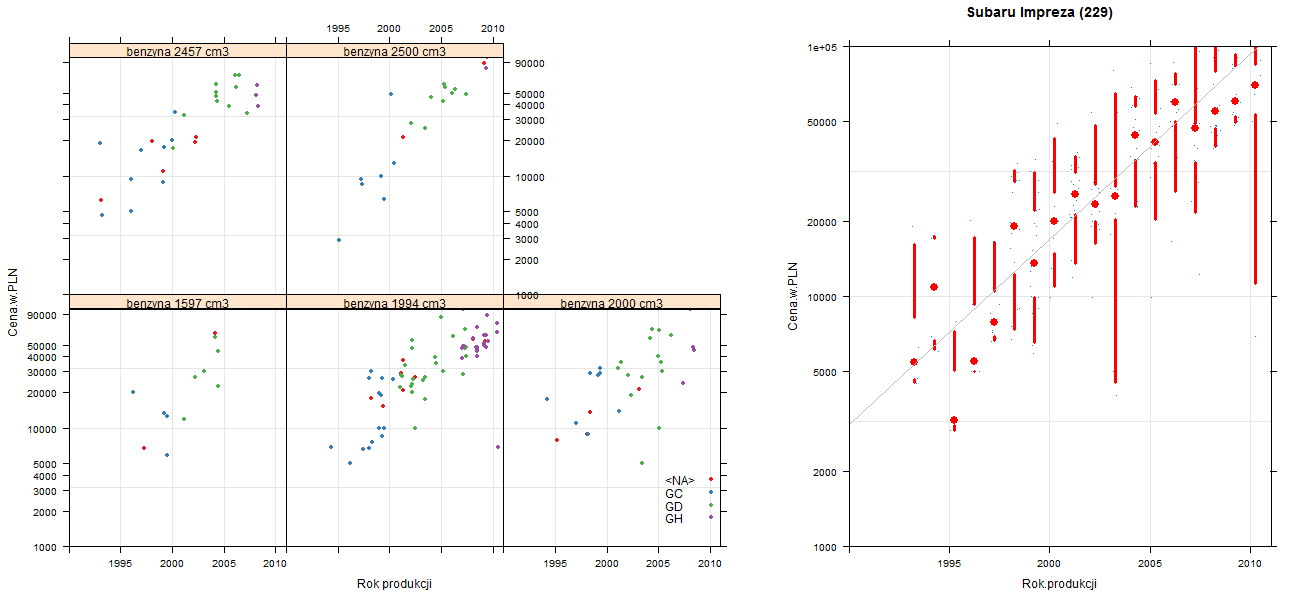Click the "2005" tick above the benzyna 2500 cm3 panel

[x=441, y=29]
